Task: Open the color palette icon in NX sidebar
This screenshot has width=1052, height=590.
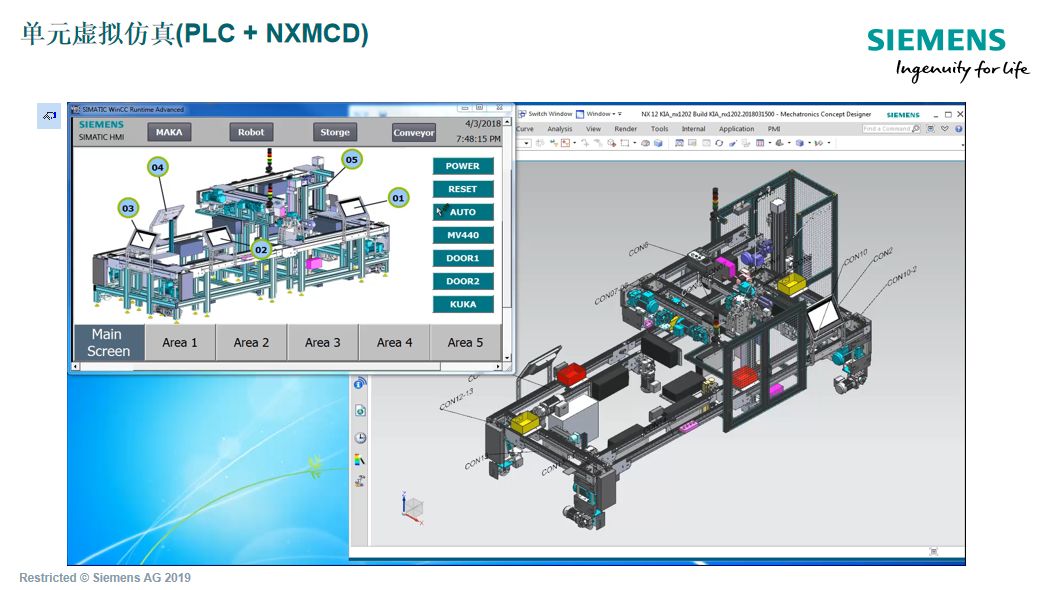Action: pos(360,460)
